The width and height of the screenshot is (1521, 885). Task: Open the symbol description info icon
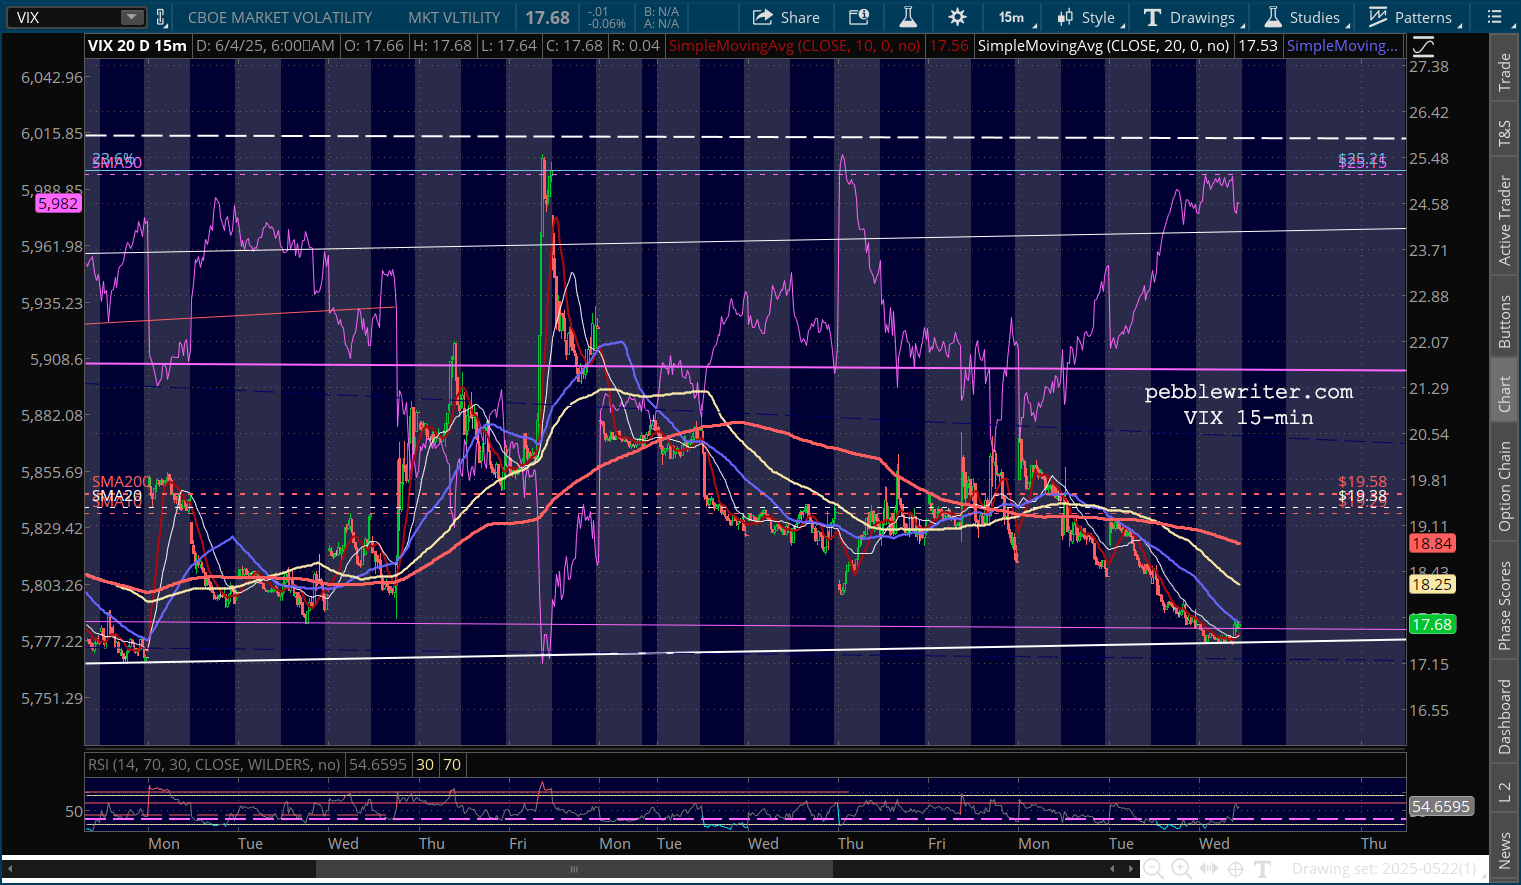[858, 17]
